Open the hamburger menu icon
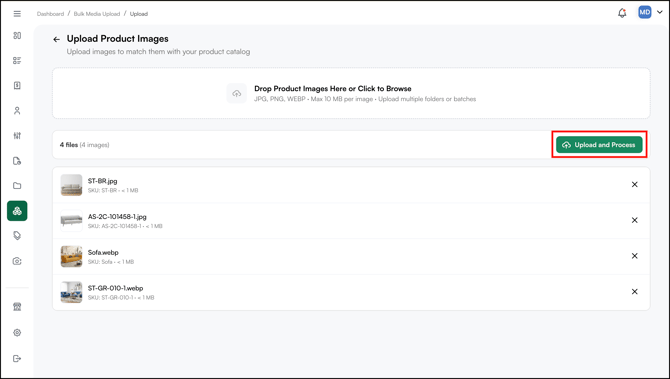The height and width of the screenshot is (379, 670). (17, 14)
